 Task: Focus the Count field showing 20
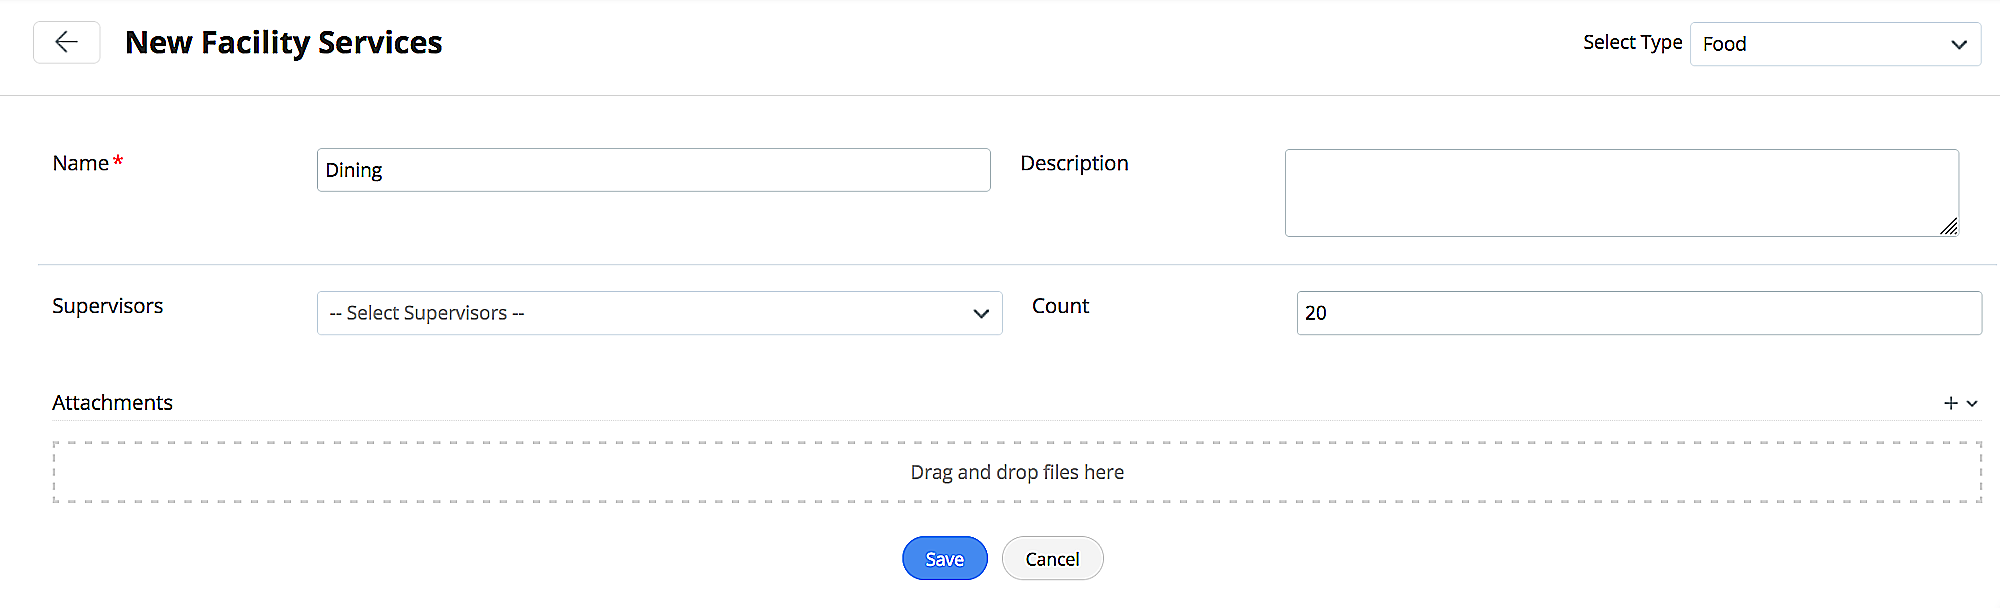click(x=1638, y=313)
